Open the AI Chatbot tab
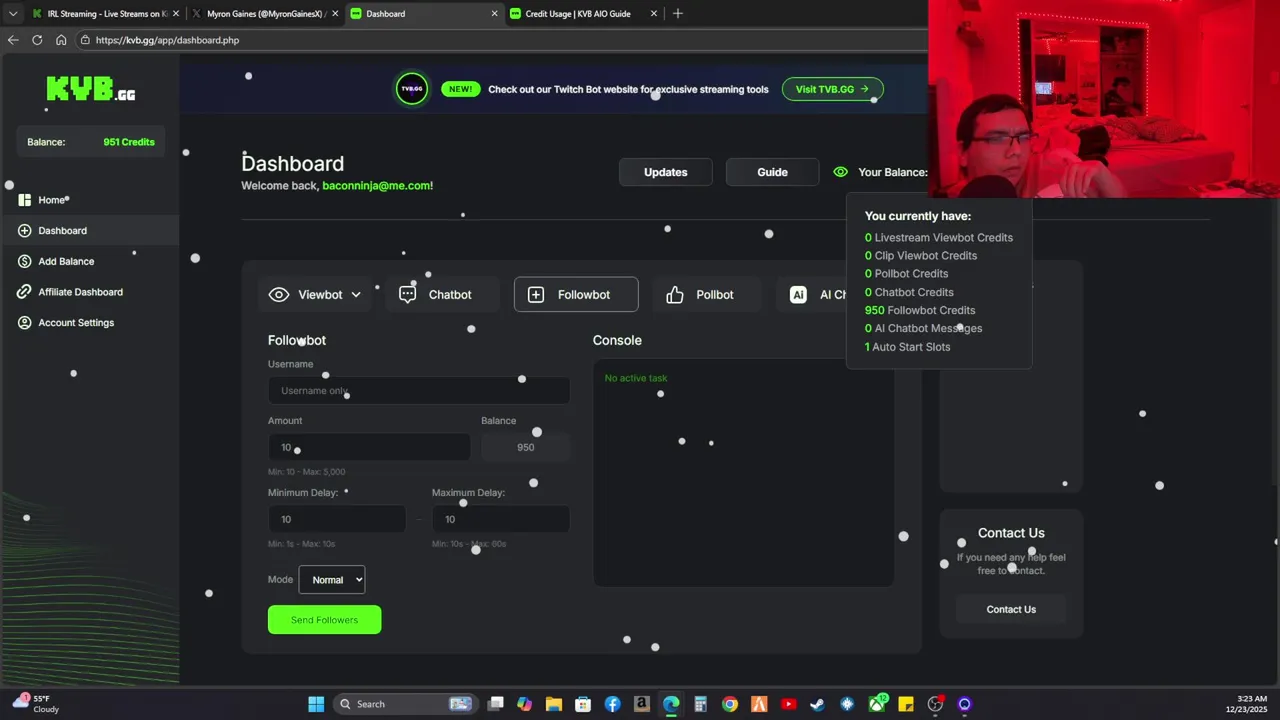This screenshot has width=1280, height=720. point(820,295)
